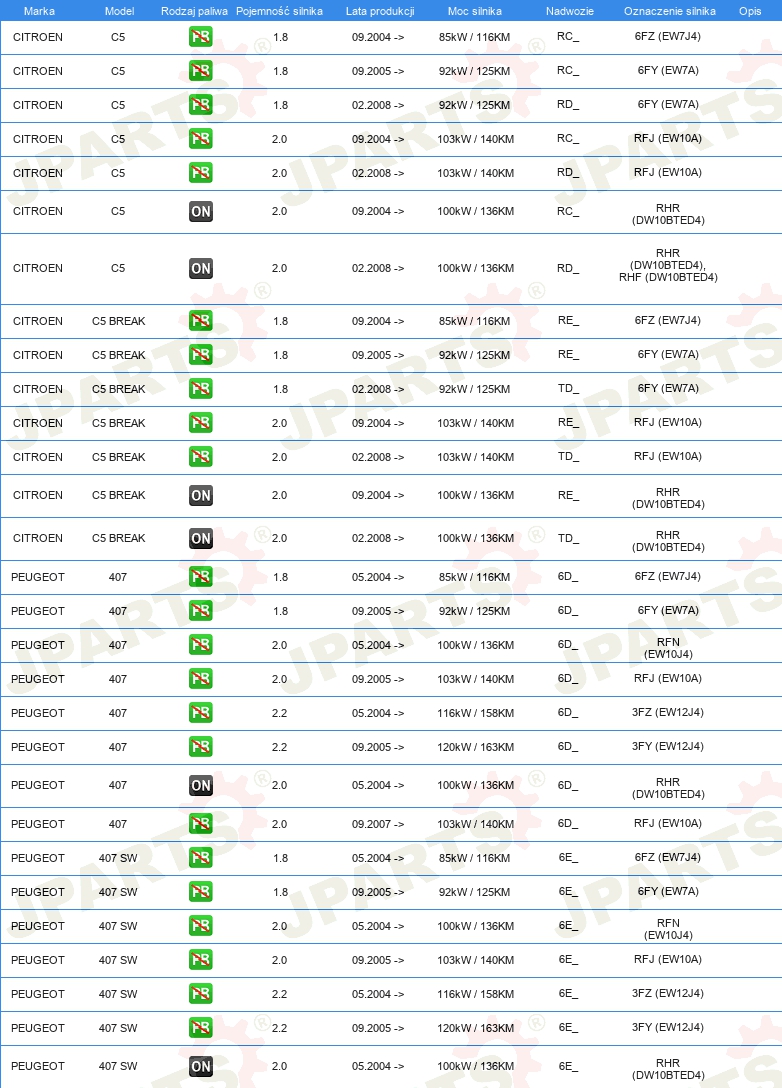This screenshot has height=1088, width=782.
Task: Click the Rodzaj paliwa column header
Action: pyautogui.click(x=194, y=11)
